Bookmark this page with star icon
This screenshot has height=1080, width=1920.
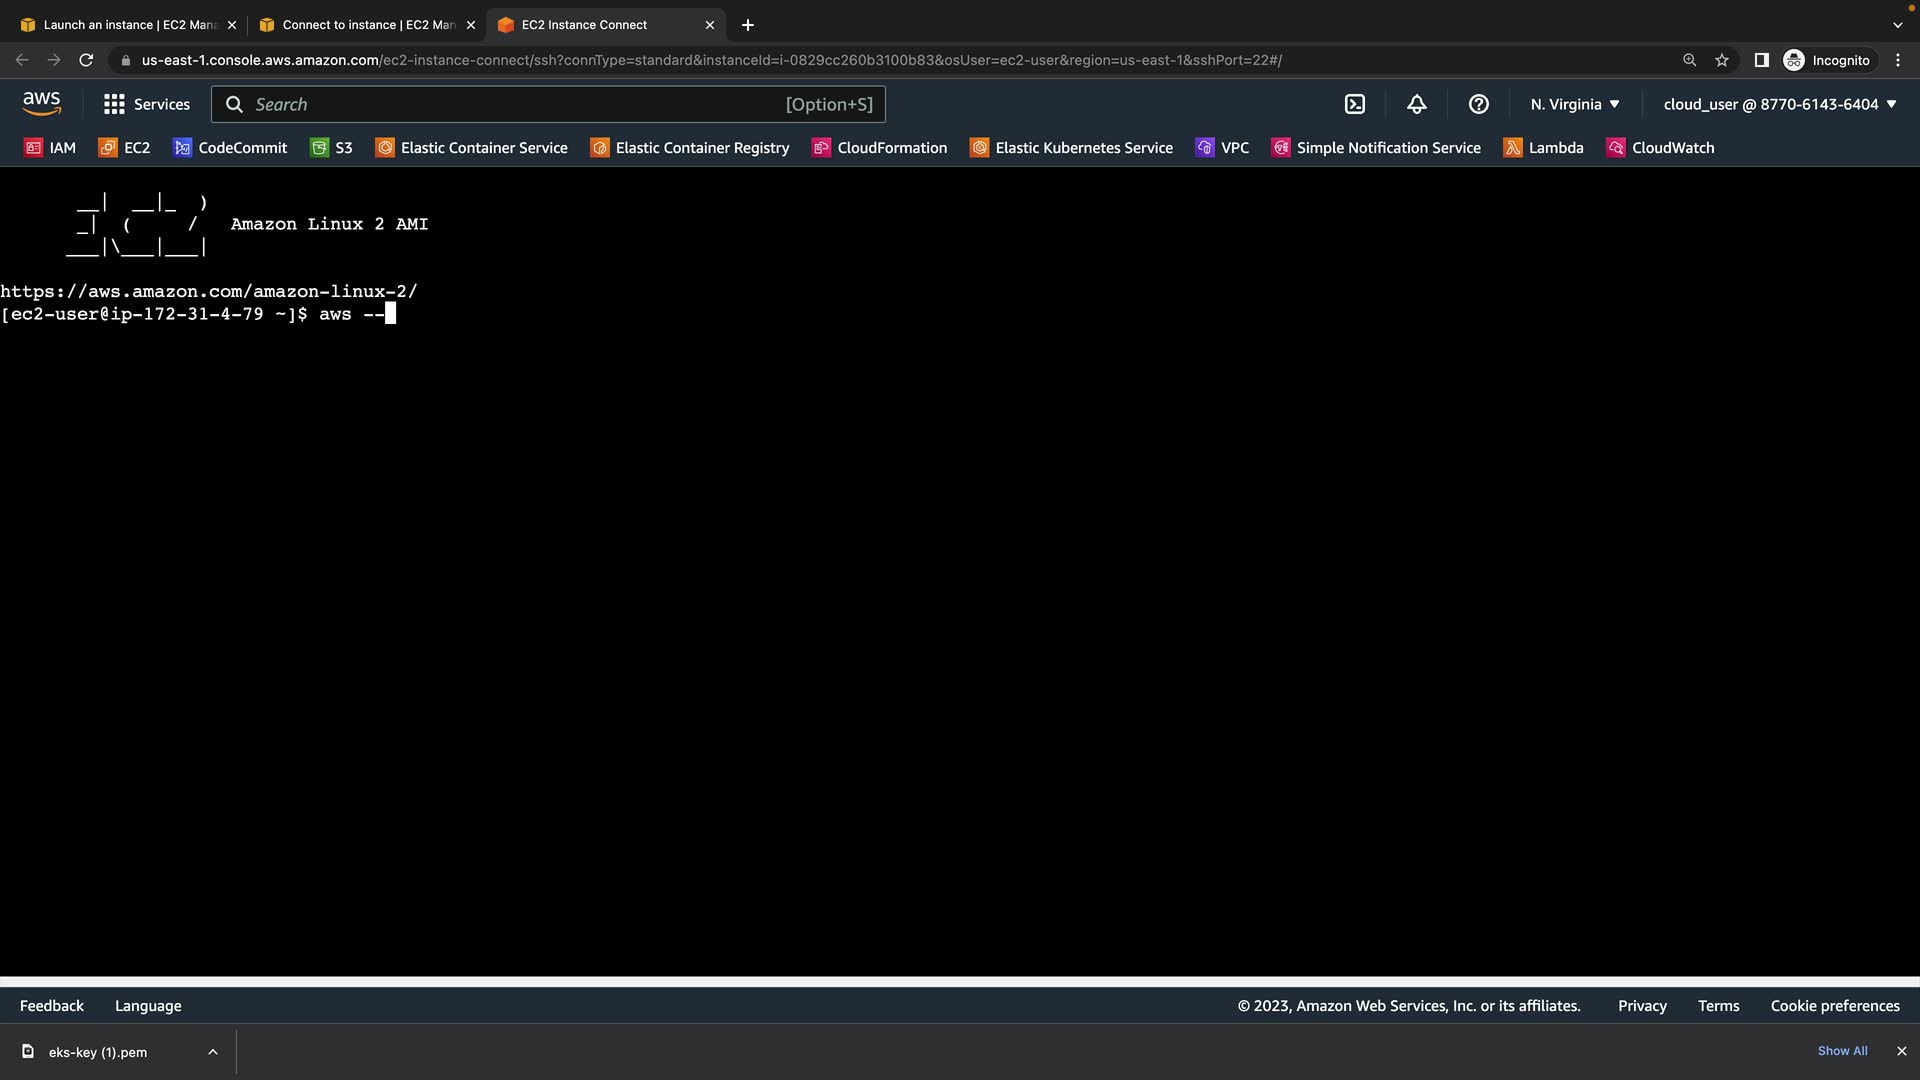(1722, 60)
